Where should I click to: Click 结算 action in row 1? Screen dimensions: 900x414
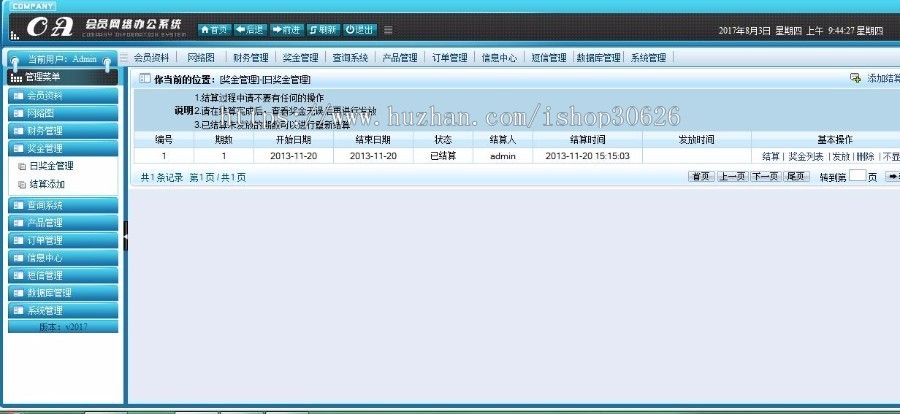[770, 156]
